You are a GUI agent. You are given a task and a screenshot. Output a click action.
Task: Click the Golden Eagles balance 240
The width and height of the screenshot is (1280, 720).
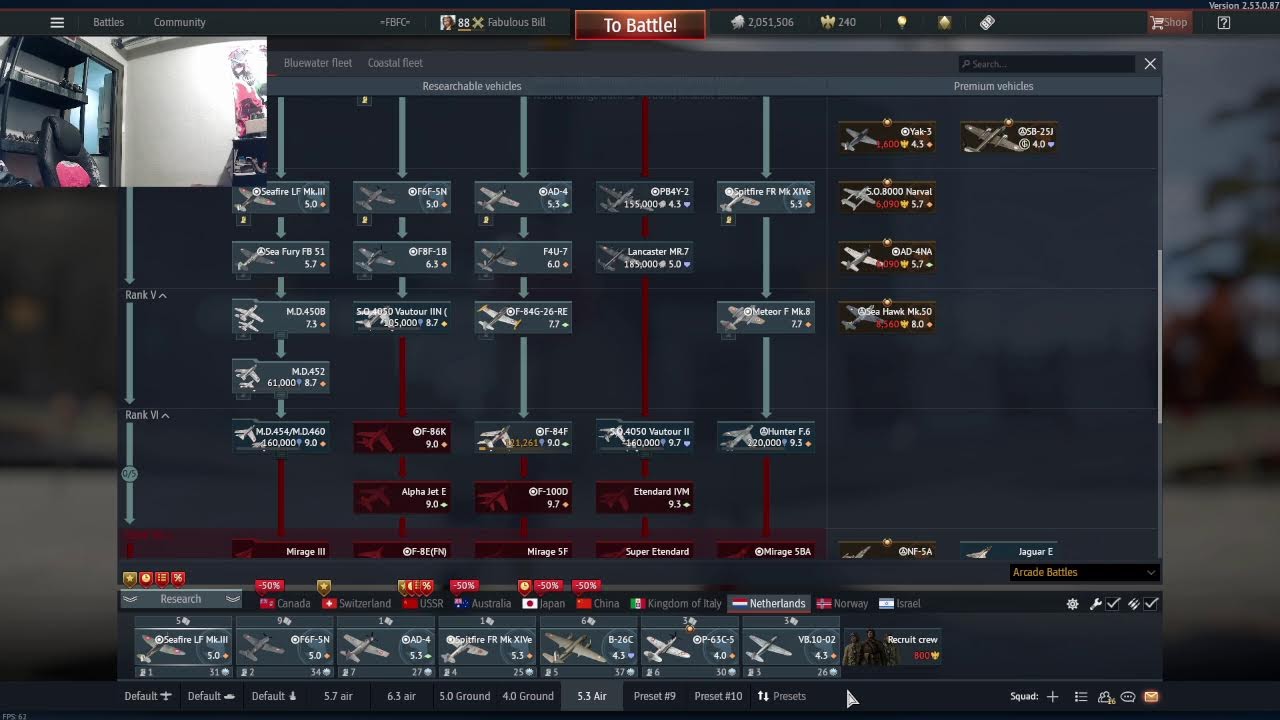[838, 22]
